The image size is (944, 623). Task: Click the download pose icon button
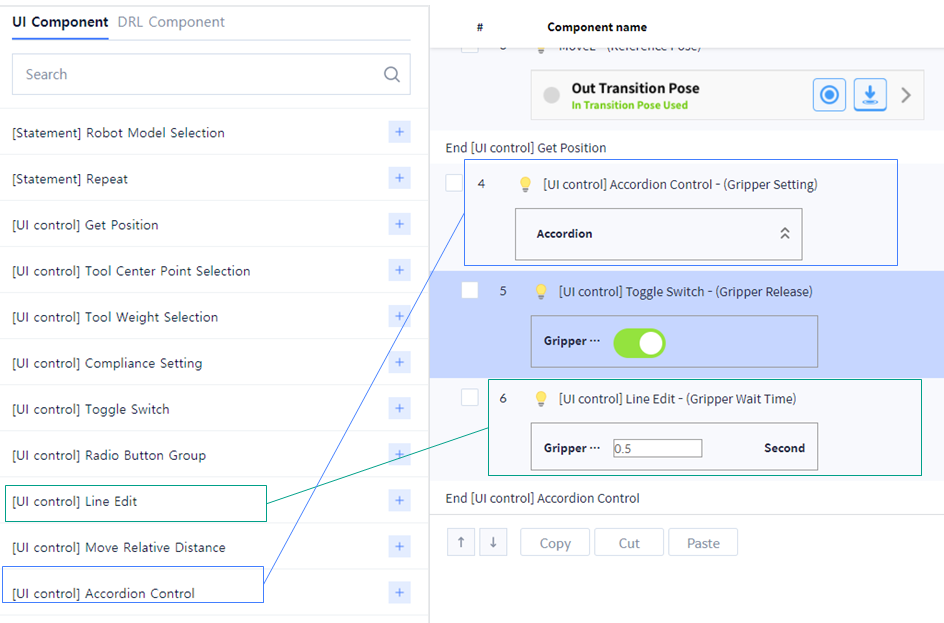[869, 95]
